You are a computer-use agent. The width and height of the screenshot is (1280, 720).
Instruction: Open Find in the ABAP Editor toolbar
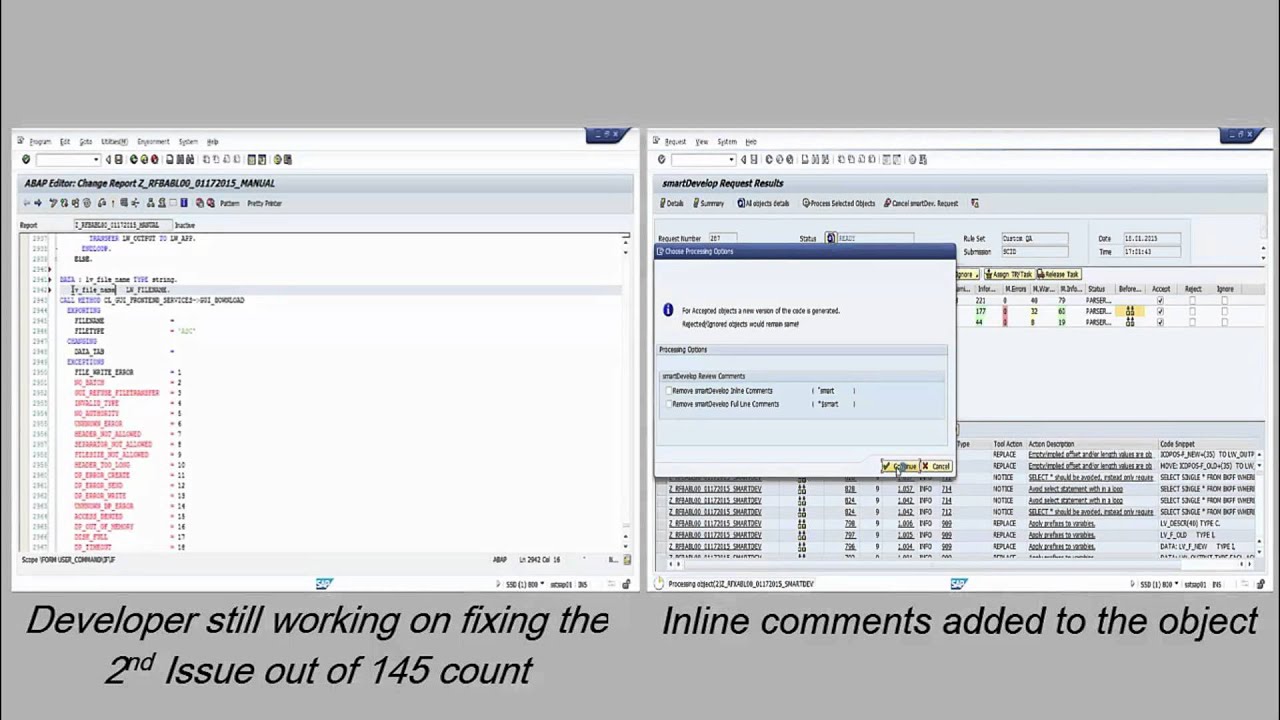180,160
